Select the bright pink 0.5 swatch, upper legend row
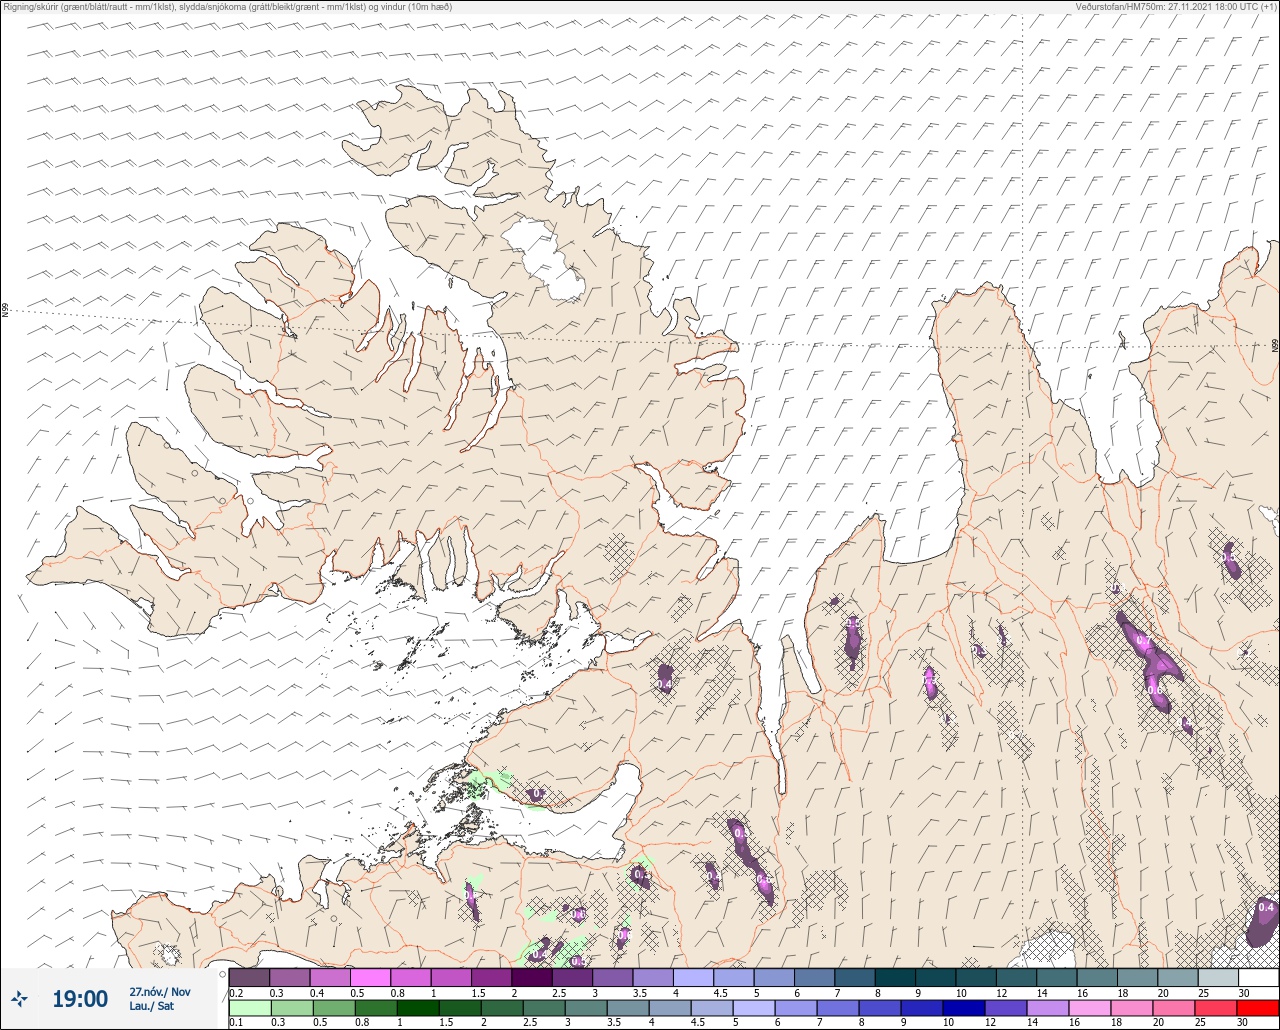Image resolution: width=1280 pixels, height=1030 pixels. pos(370,977)
